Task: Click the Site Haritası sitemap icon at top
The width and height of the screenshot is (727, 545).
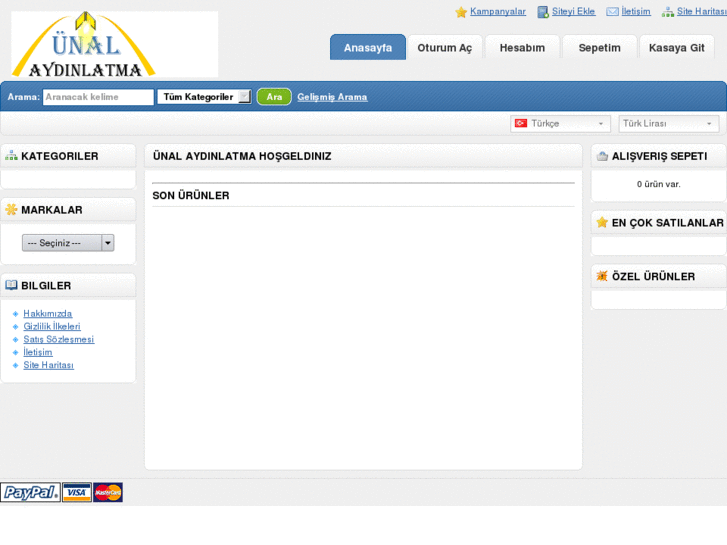Action: coord(668,12)
